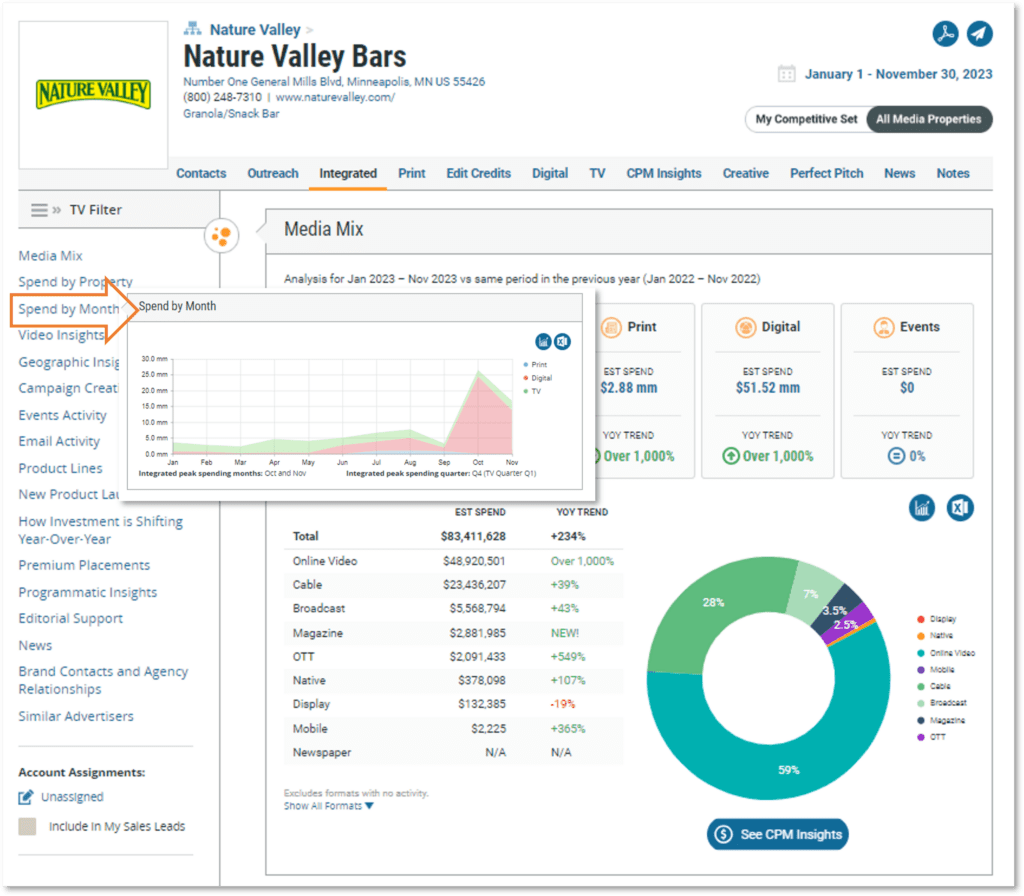Click the PDF export icon at top right

click(x=945, y=33)
